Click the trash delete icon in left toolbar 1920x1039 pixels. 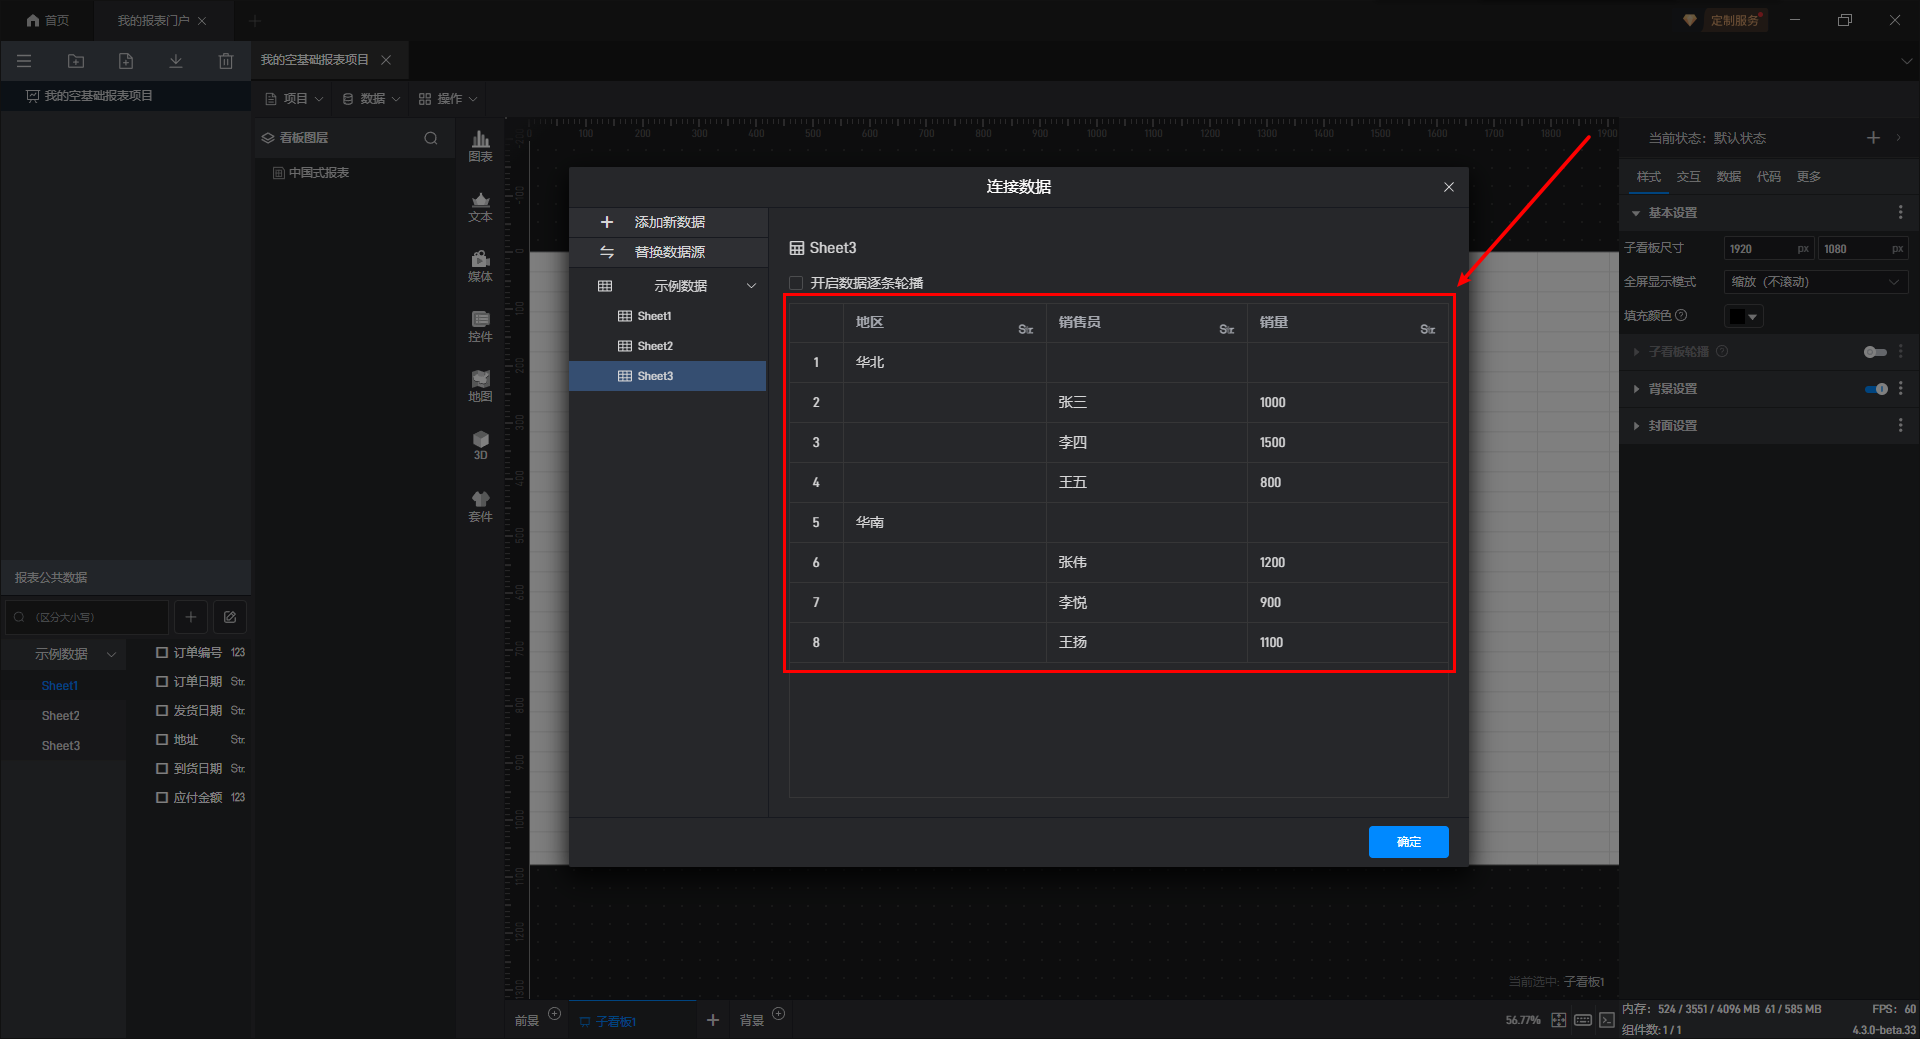pos(225,61)
